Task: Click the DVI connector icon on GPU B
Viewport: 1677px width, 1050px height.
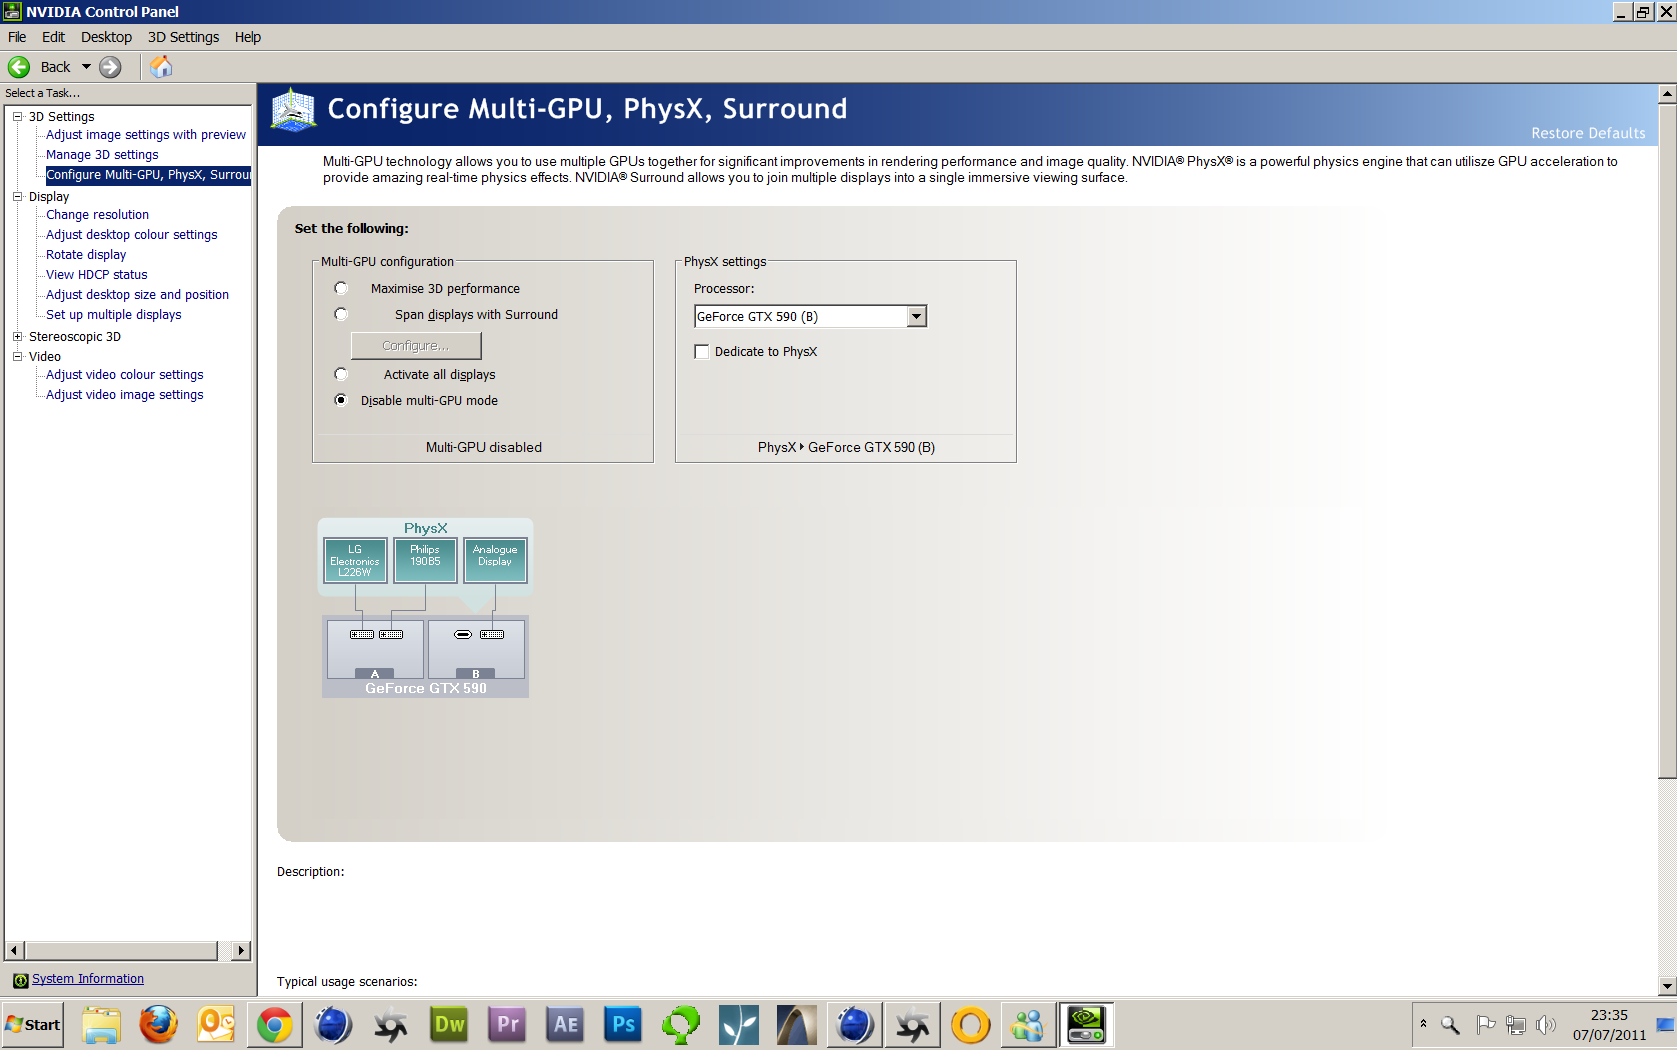Action: (x=492, y=635)
